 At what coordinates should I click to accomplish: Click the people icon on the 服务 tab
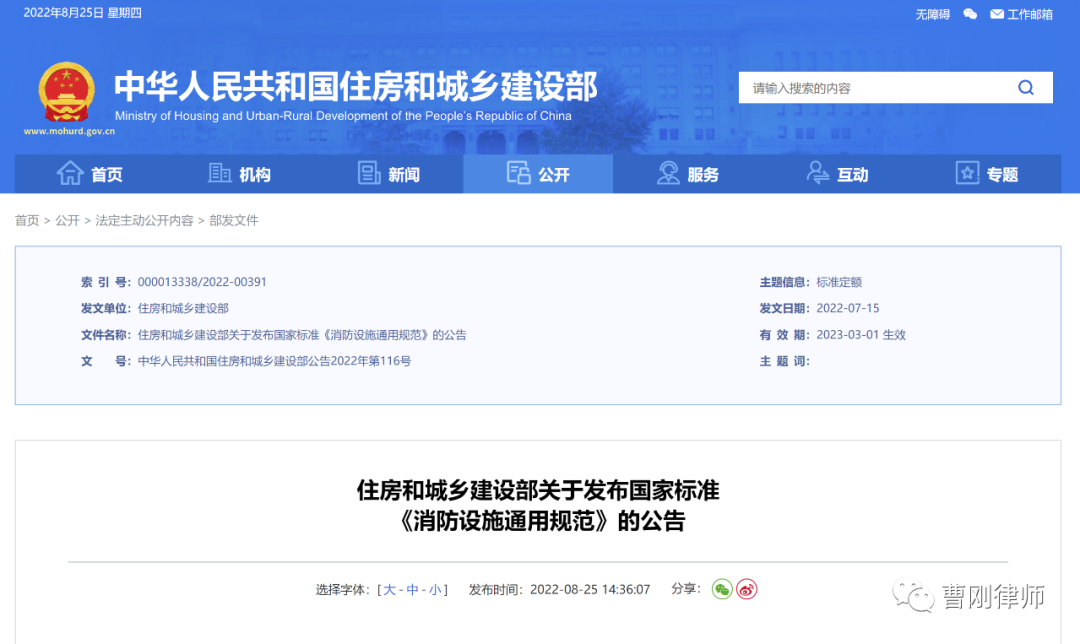(668, 173)
